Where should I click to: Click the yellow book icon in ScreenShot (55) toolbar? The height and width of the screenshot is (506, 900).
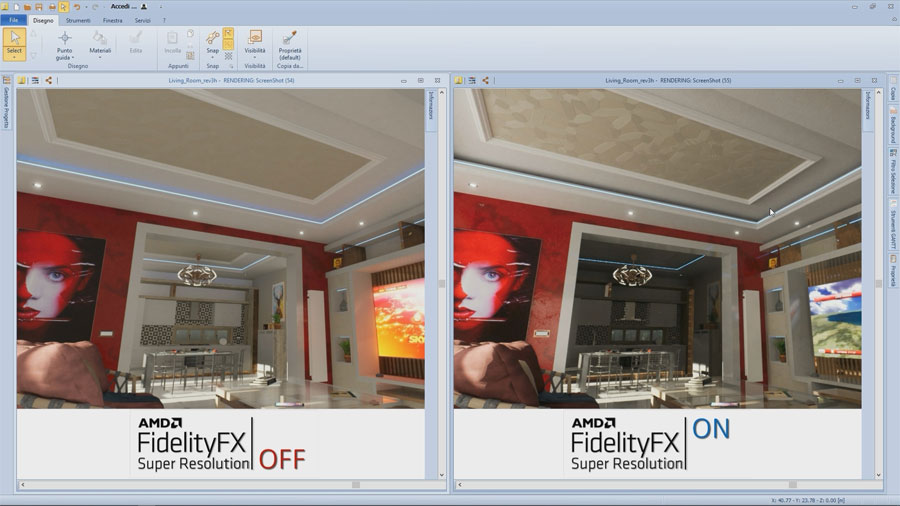[x=458, y=80]
